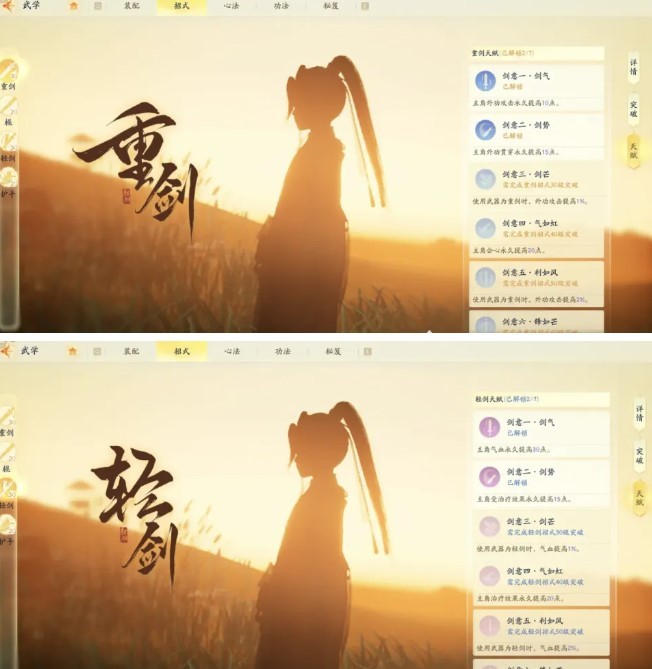Click small square icon after 秘笈, 轻剑 screen
The height and width of the screenshot is (669, 652).
(367, 351)
